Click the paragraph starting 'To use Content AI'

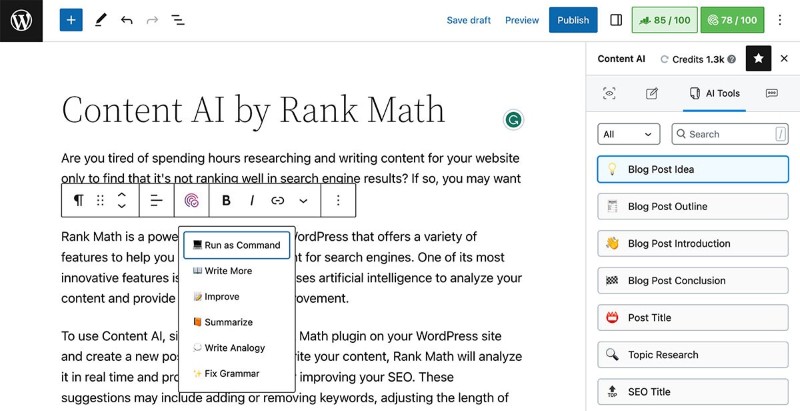click(x=291, y=367)
